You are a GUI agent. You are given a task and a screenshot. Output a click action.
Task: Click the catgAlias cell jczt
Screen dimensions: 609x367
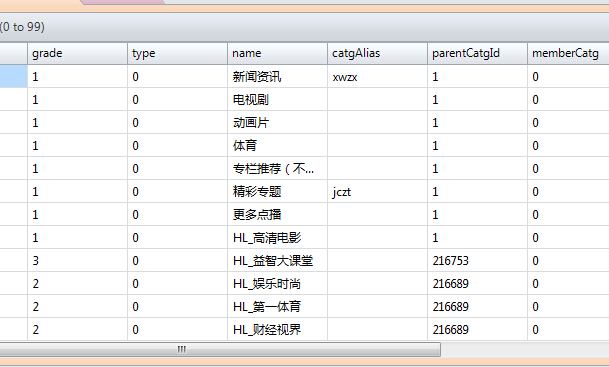point(377,191)
